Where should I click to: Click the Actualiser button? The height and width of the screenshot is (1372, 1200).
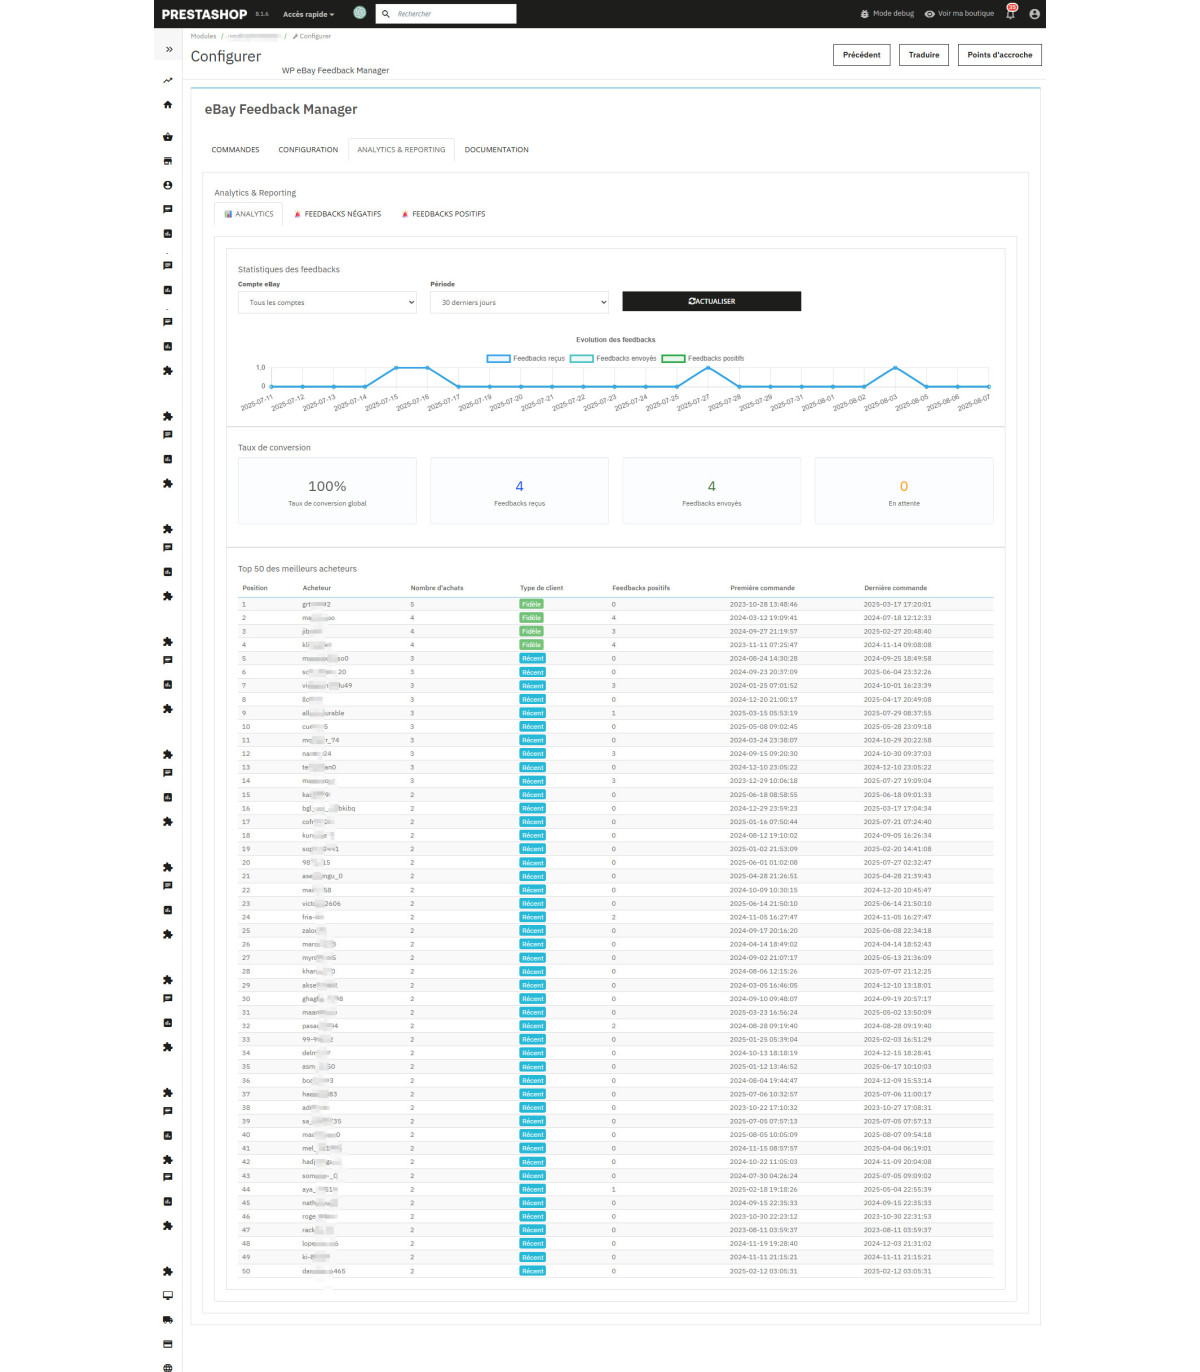click(x=711, y=301)
